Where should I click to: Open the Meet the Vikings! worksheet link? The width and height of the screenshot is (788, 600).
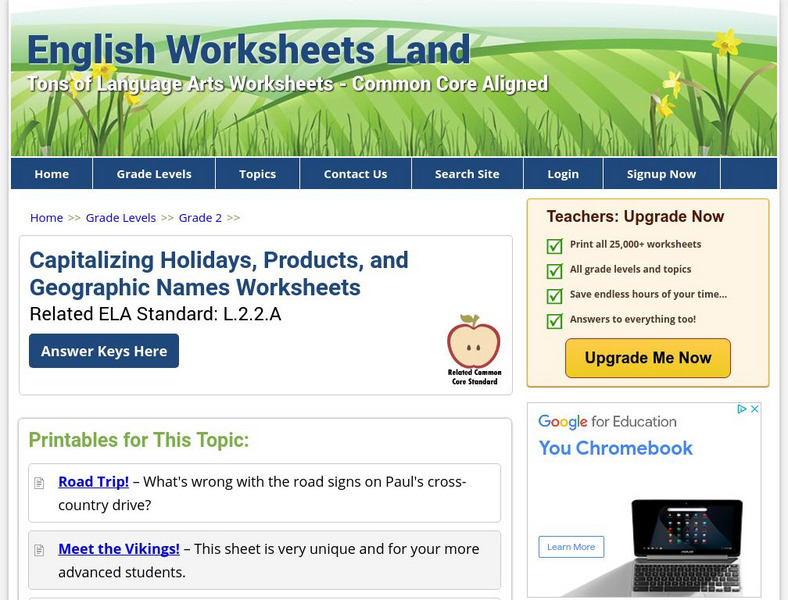coord(119,549)
